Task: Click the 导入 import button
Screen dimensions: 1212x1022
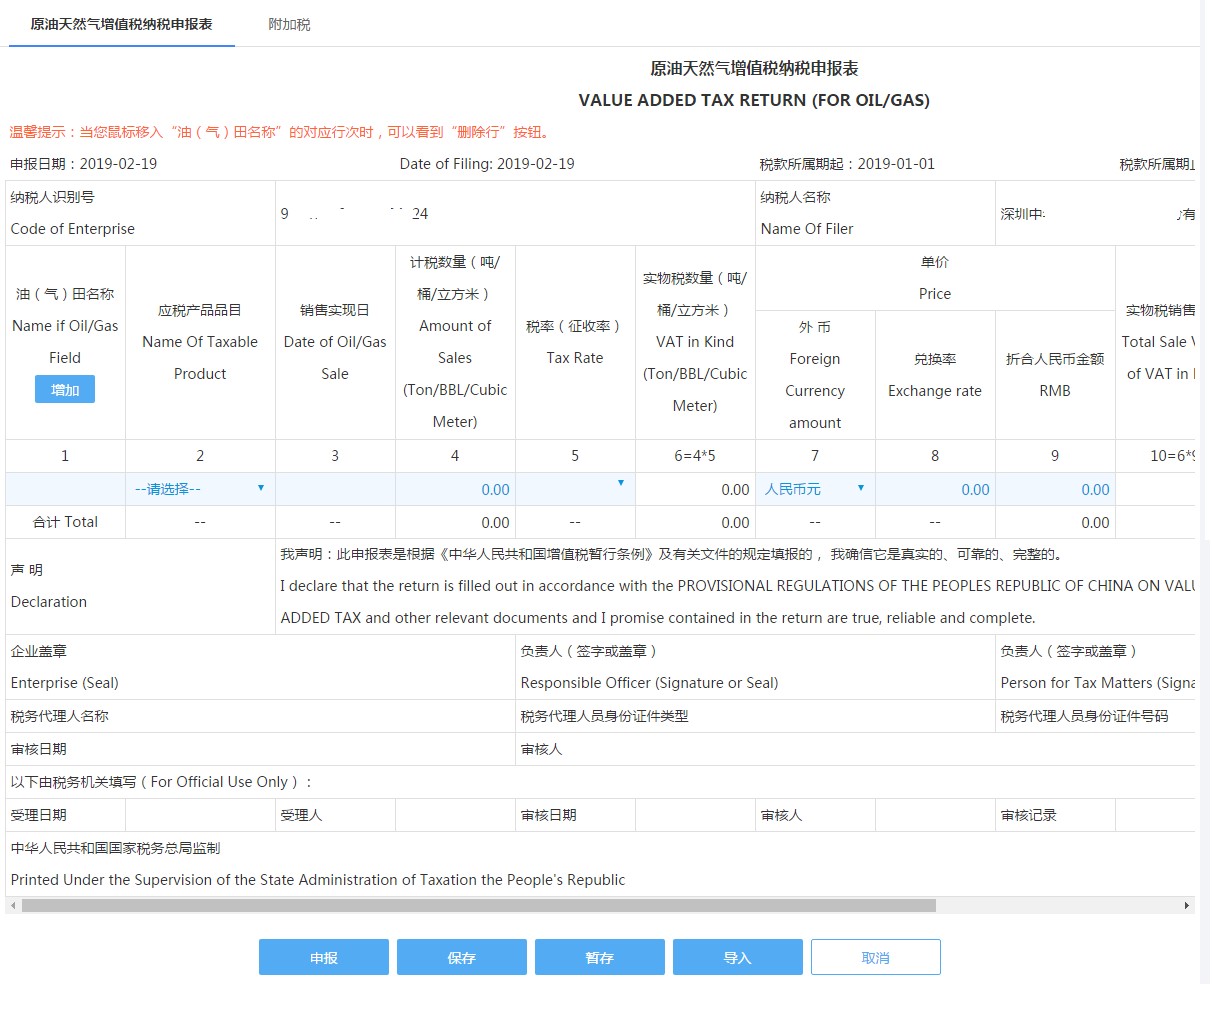Action: click(737, 957)
